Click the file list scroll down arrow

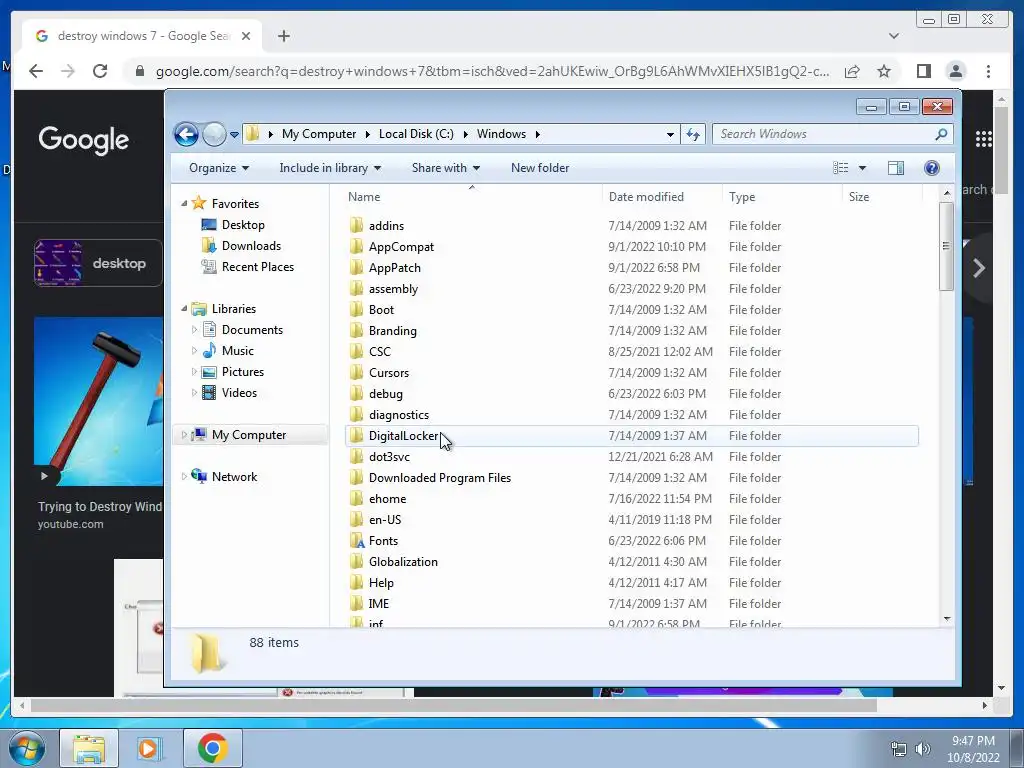[946, 618]
